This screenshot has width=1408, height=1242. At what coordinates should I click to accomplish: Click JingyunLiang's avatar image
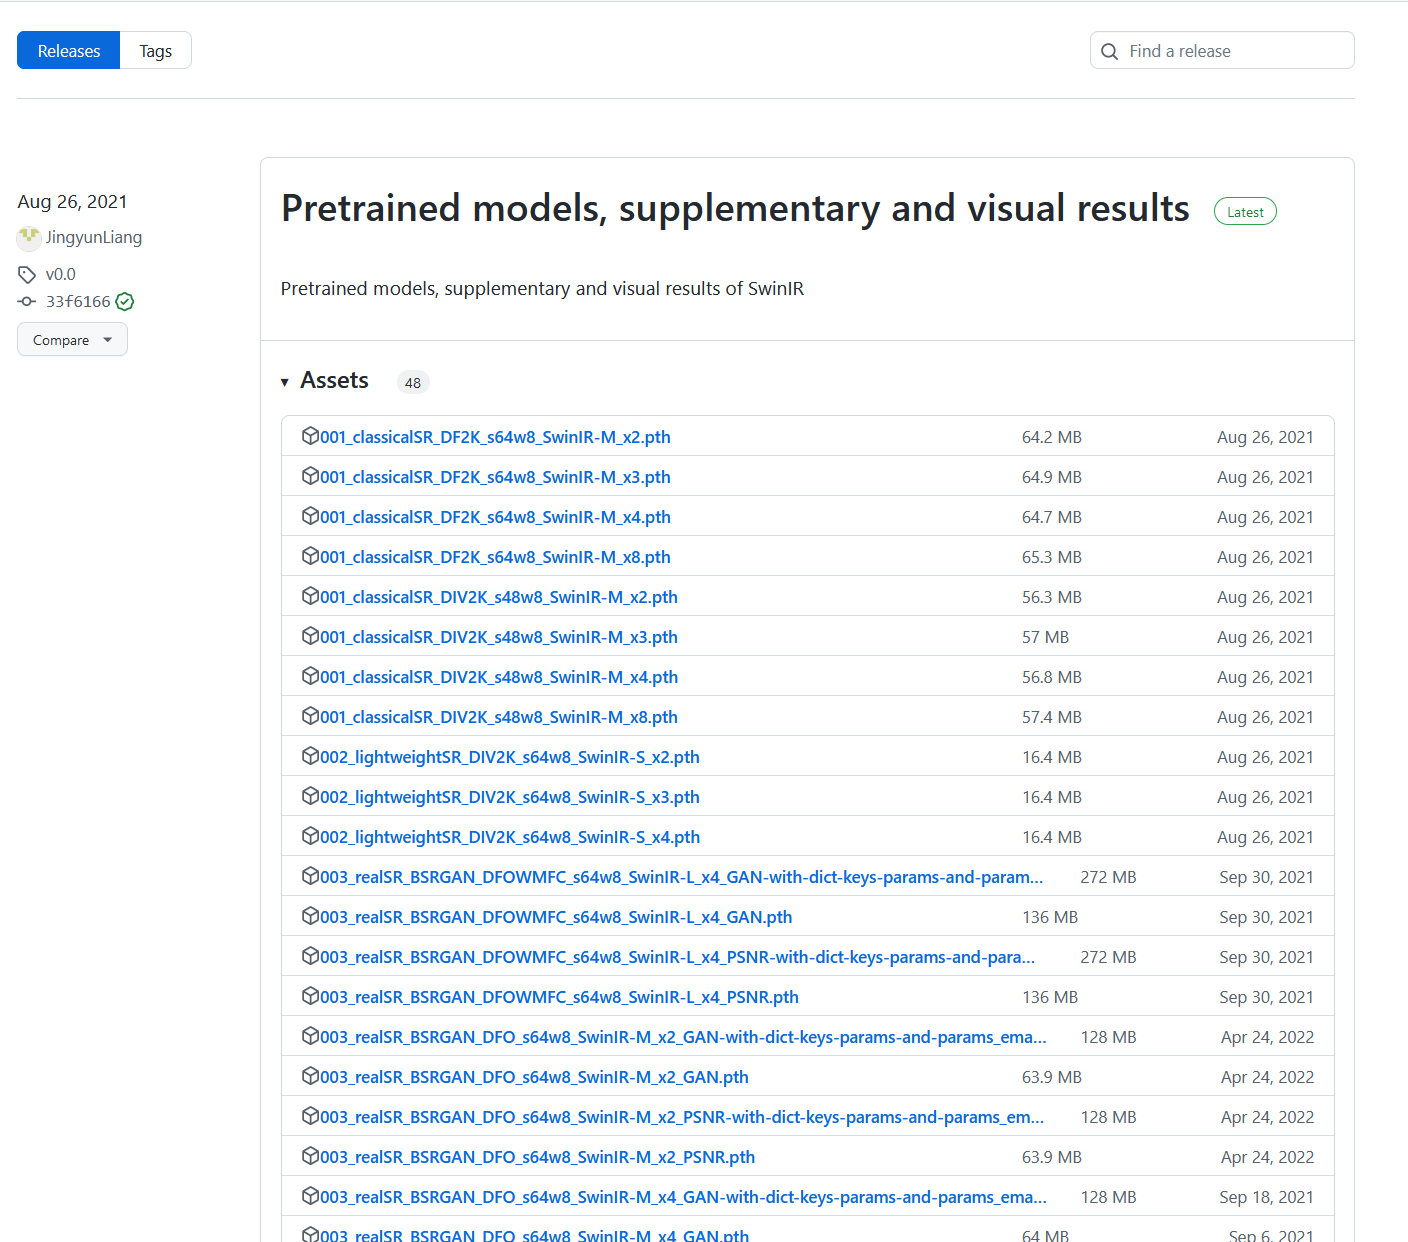29,238
